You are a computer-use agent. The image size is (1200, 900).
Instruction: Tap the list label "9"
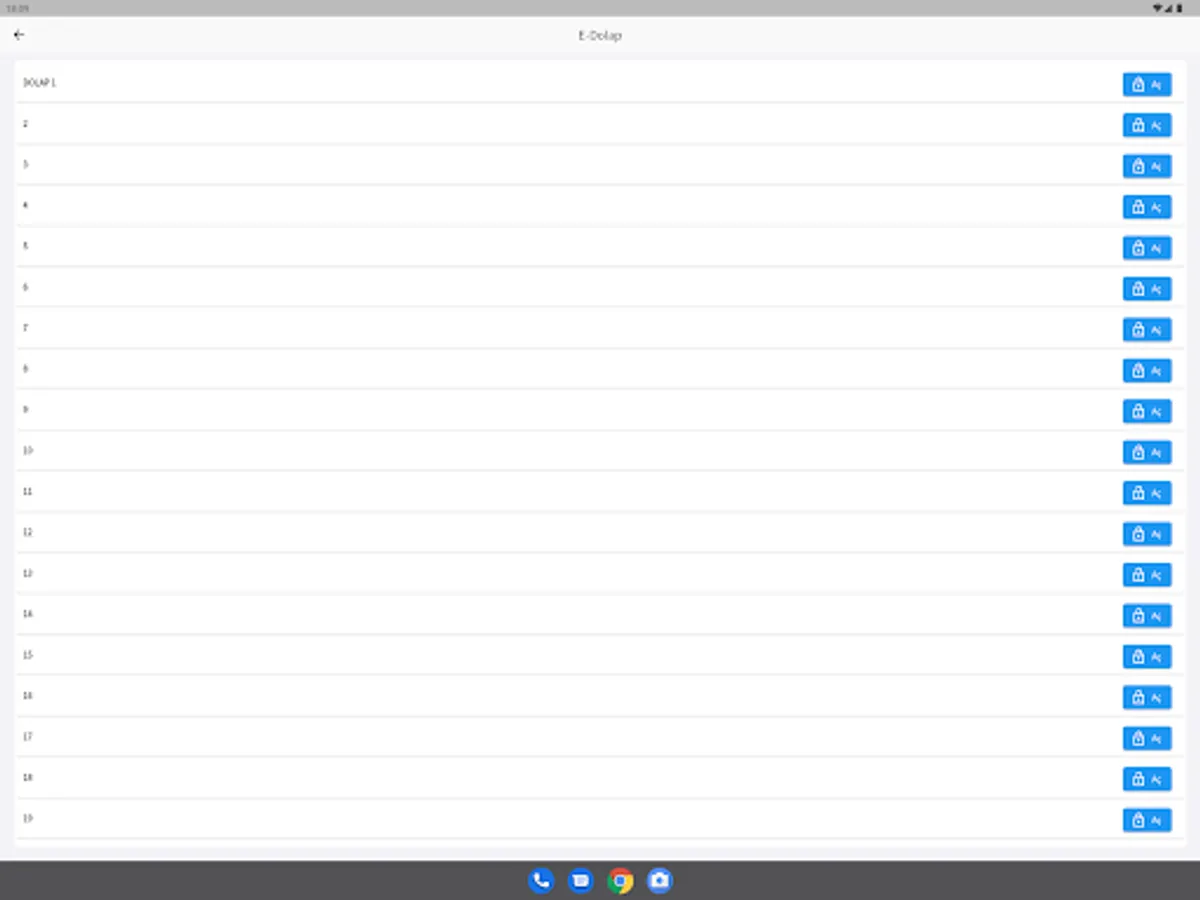tap(26, 409)
